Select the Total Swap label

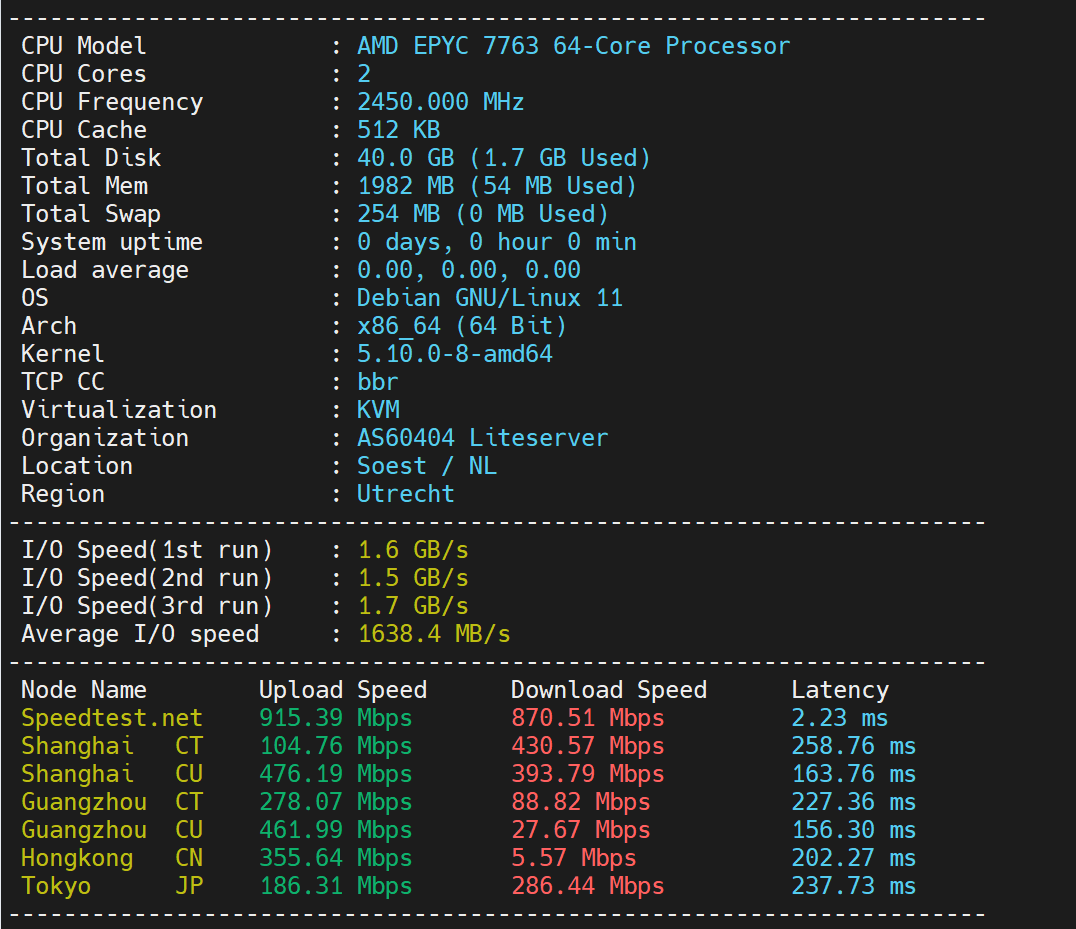click(91, 215)
